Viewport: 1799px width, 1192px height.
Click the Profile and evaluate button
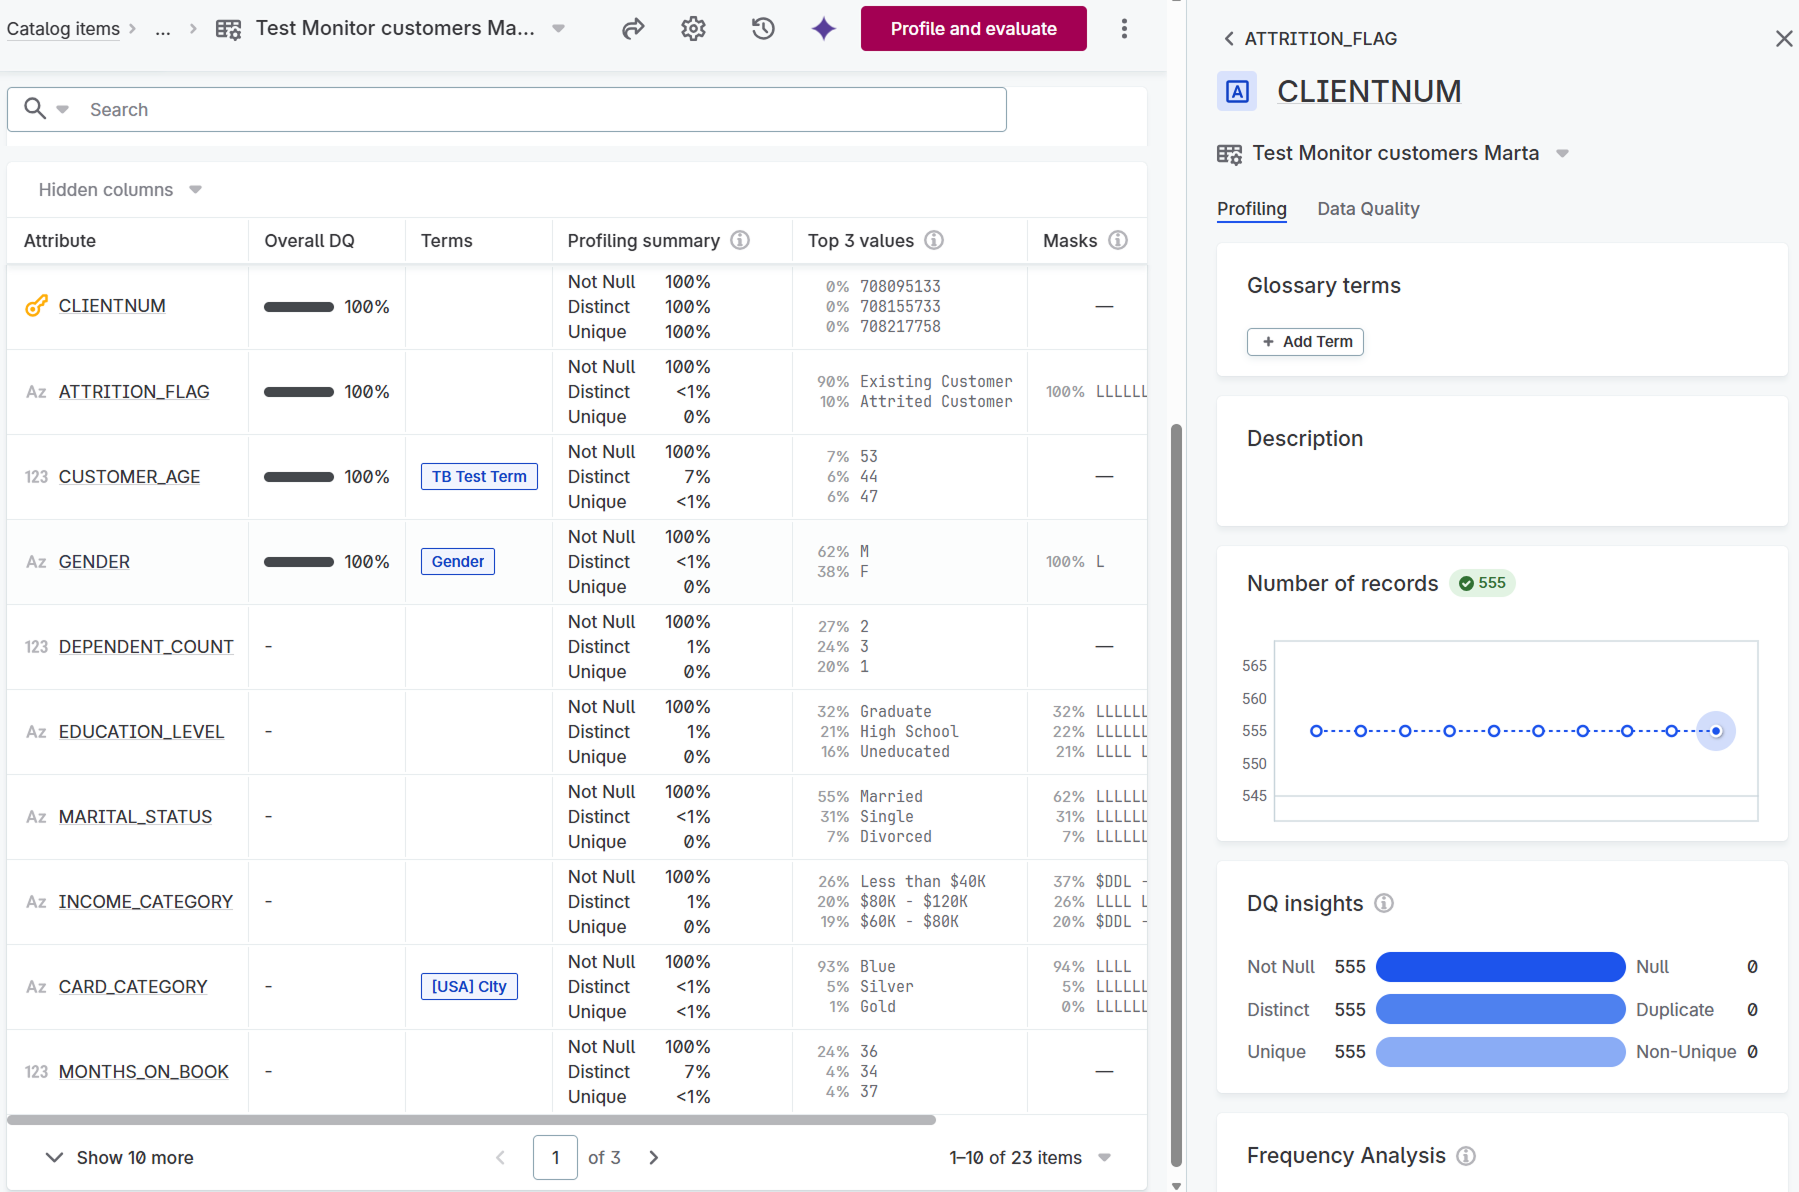(973, 28)
